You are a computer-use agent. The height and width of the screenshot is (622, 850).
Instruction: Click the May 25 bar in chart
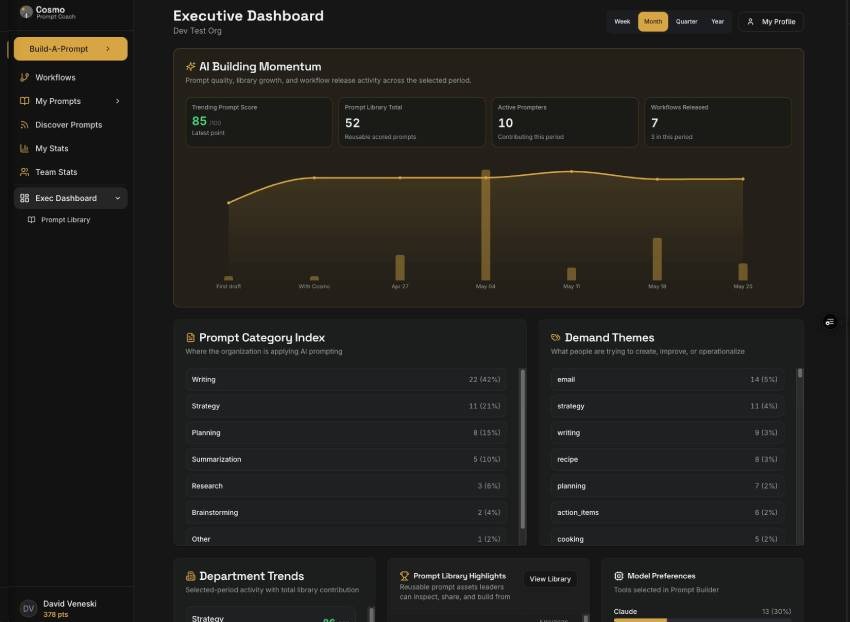click(743, 272)
